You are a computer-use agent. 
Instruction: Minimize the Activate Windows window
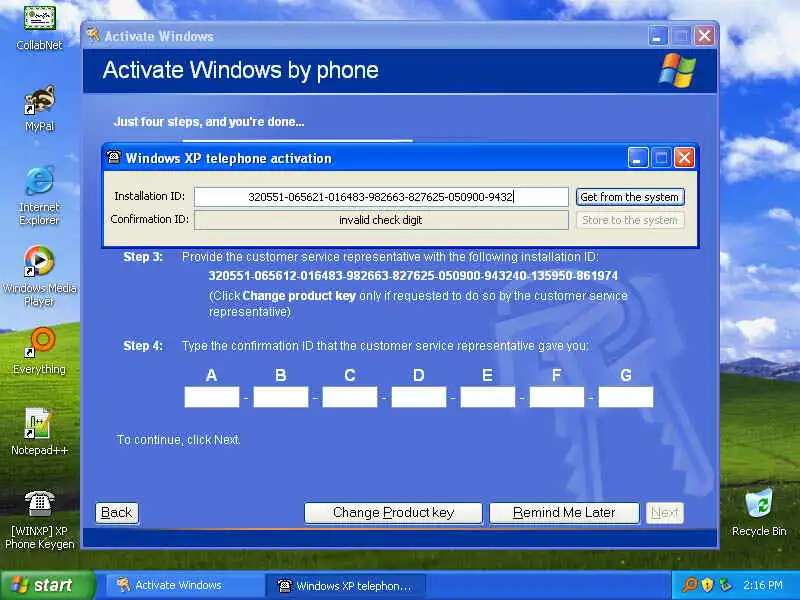658,36
